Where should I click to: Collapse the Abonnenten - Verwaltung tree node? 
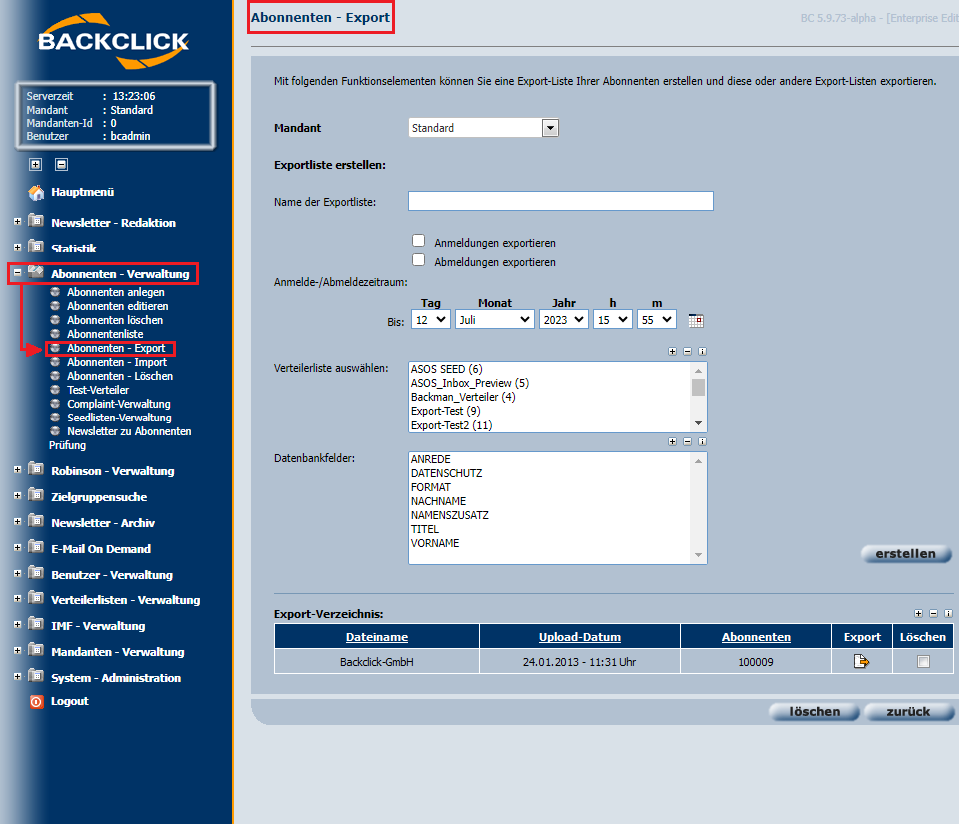click(x=17, y=273)
